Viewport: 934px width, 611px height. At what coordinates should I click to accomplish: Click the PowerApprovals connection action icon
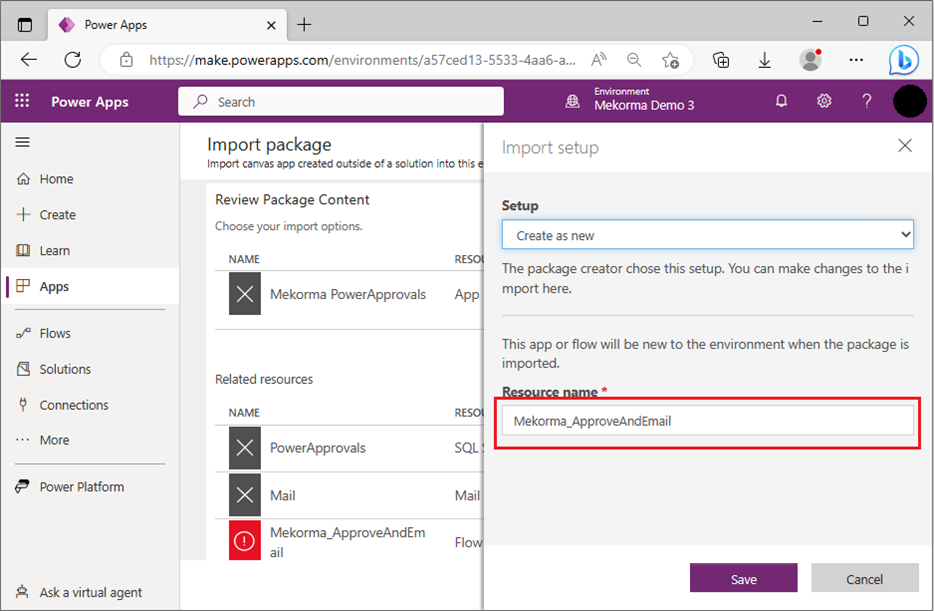(245, 448)
